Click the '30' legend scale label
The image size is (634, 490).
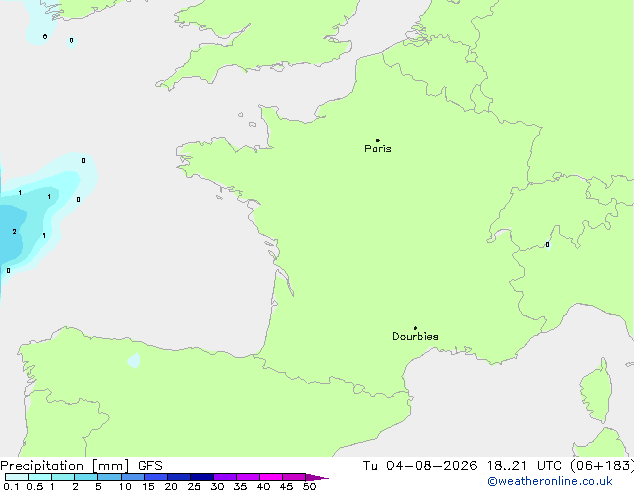tap(217, 486)
